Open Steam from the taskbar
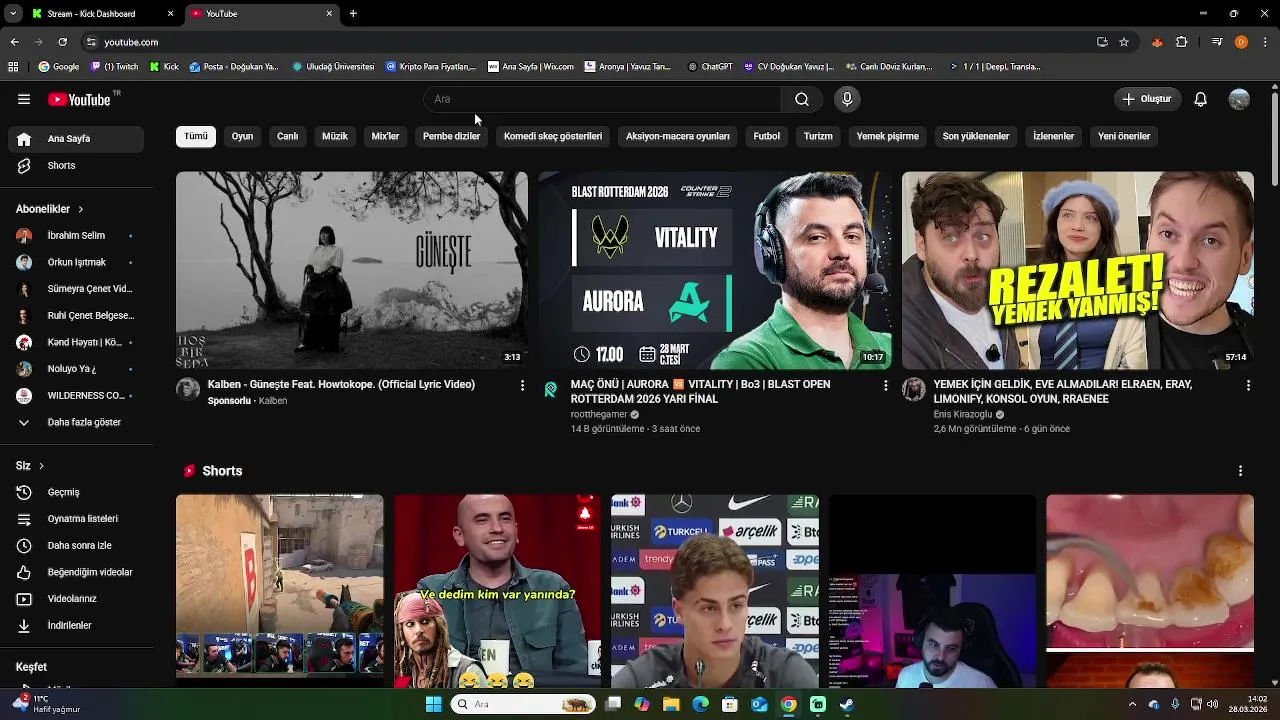Viewport: 1280px width, 720px height. click(846, 704)
